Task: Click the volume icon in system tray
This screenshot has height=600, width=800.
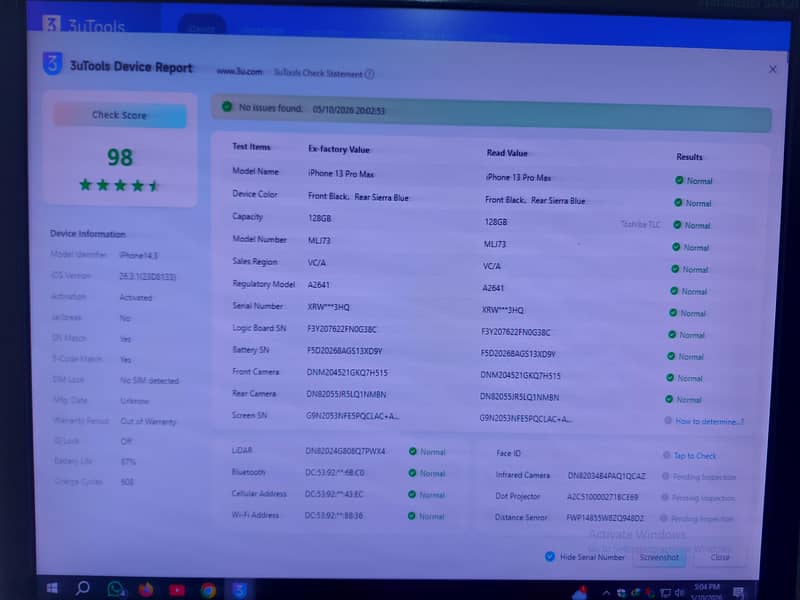Action: pos(679,592)
